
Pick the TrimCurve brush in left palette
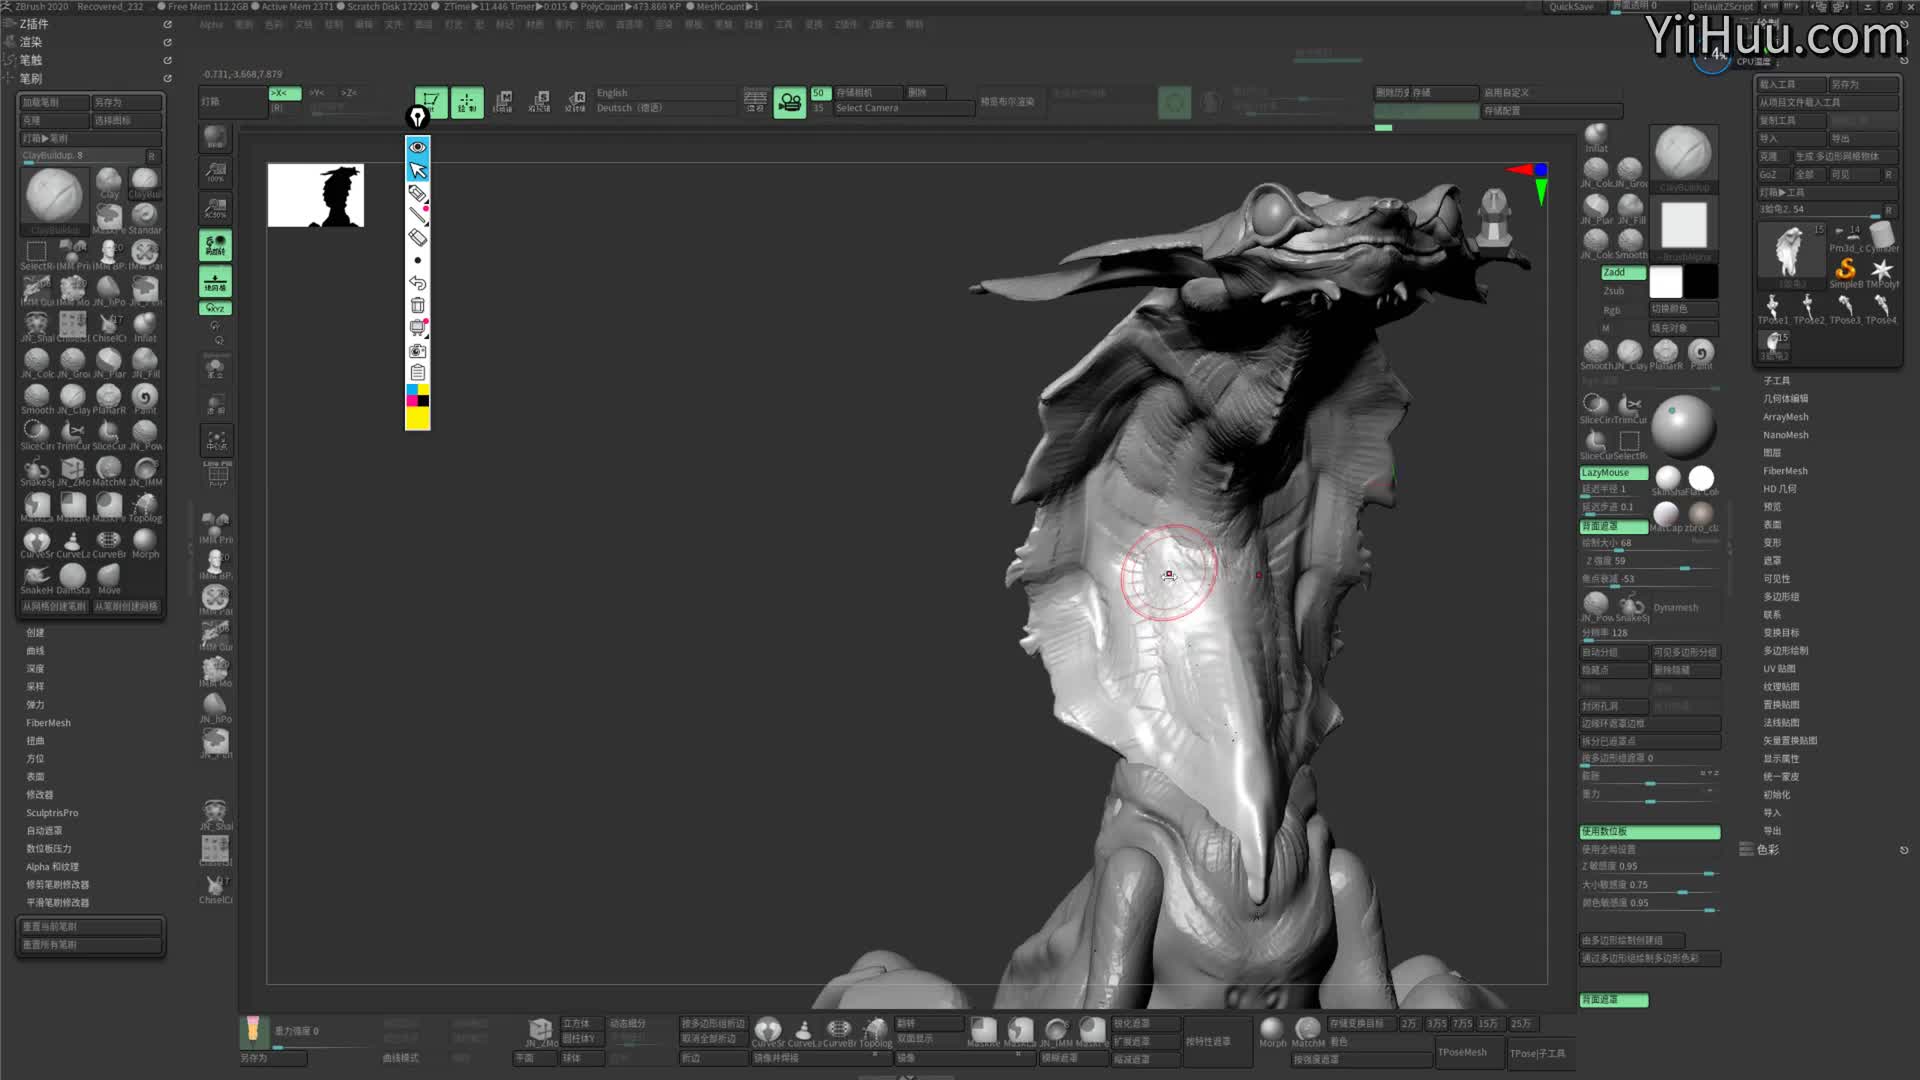click(72, 433)
